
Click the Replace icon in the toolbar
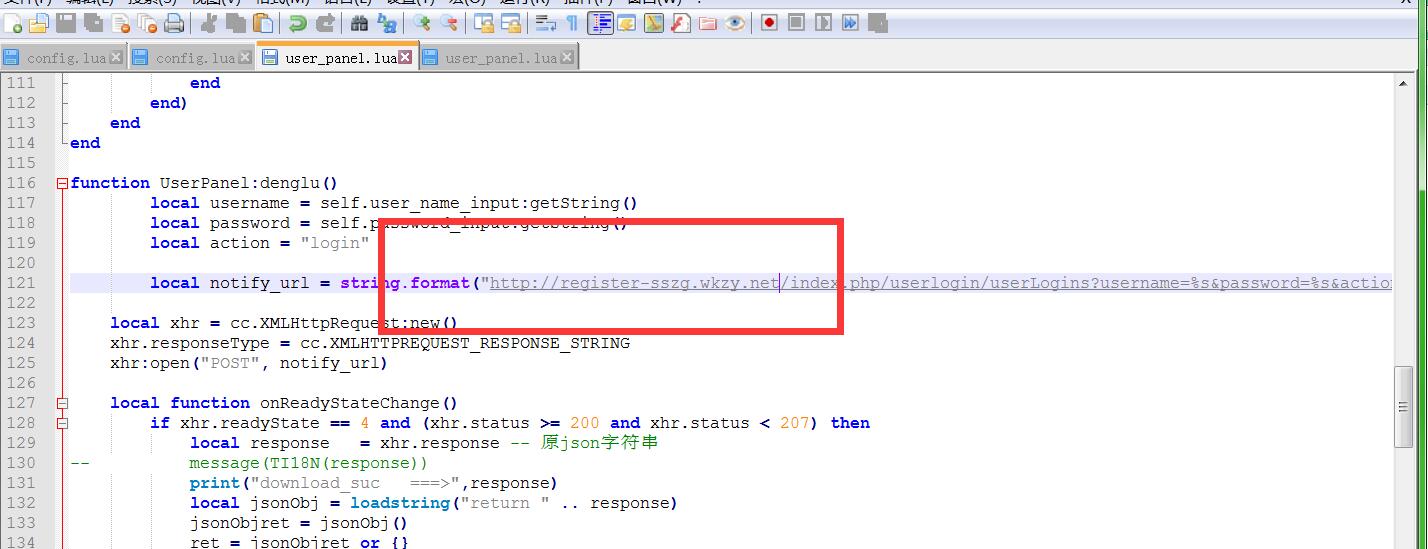coord(387,23)
